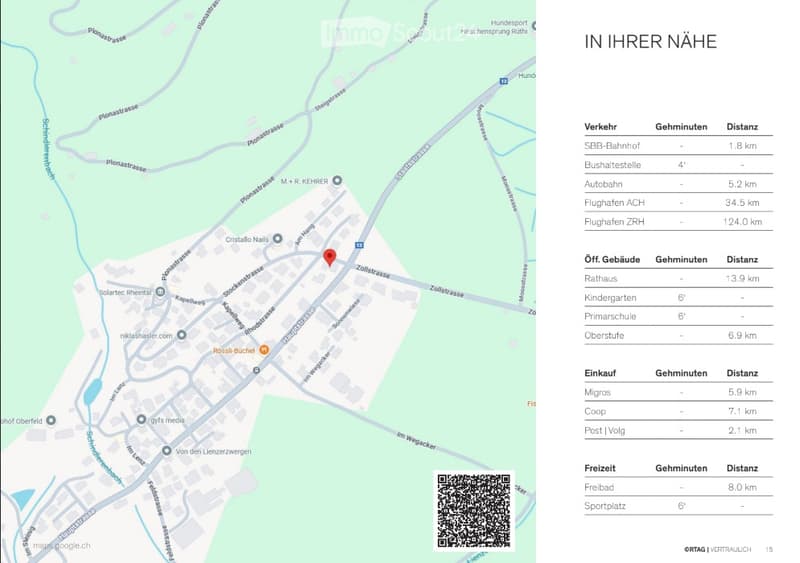800x563 pixels.
Task: Click the Rössli Büchel restaurant icon
Action: click(264, 350)
